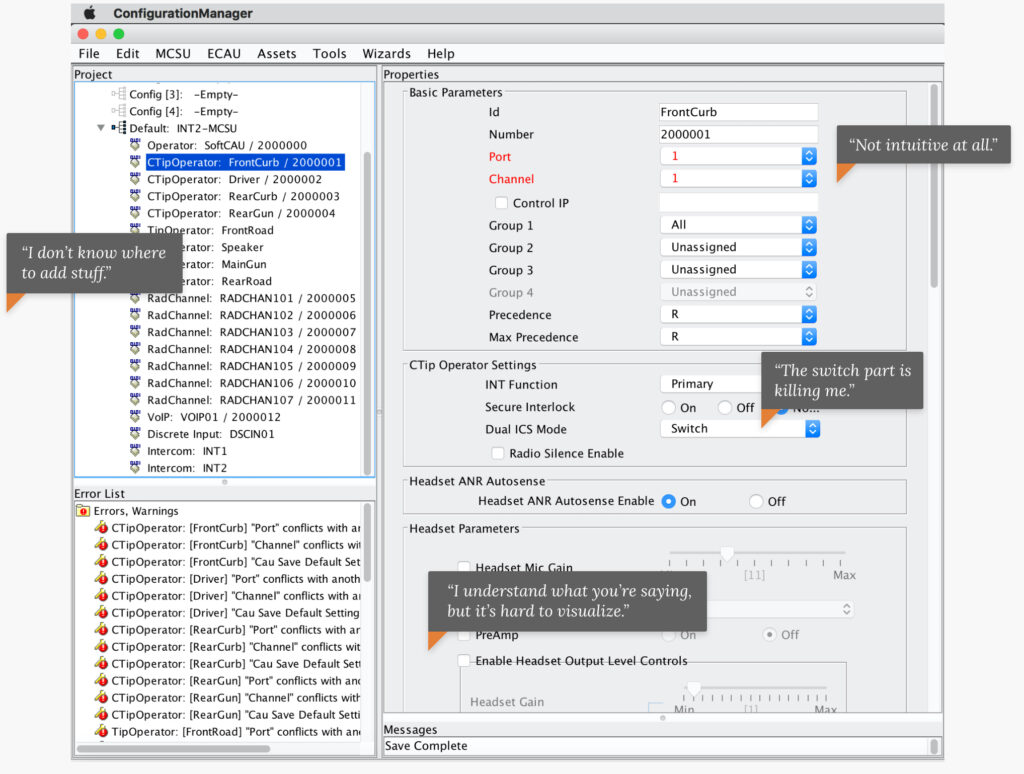Select the "Save Complete" message text
The image size is (1024, 774).
point(426,745)
